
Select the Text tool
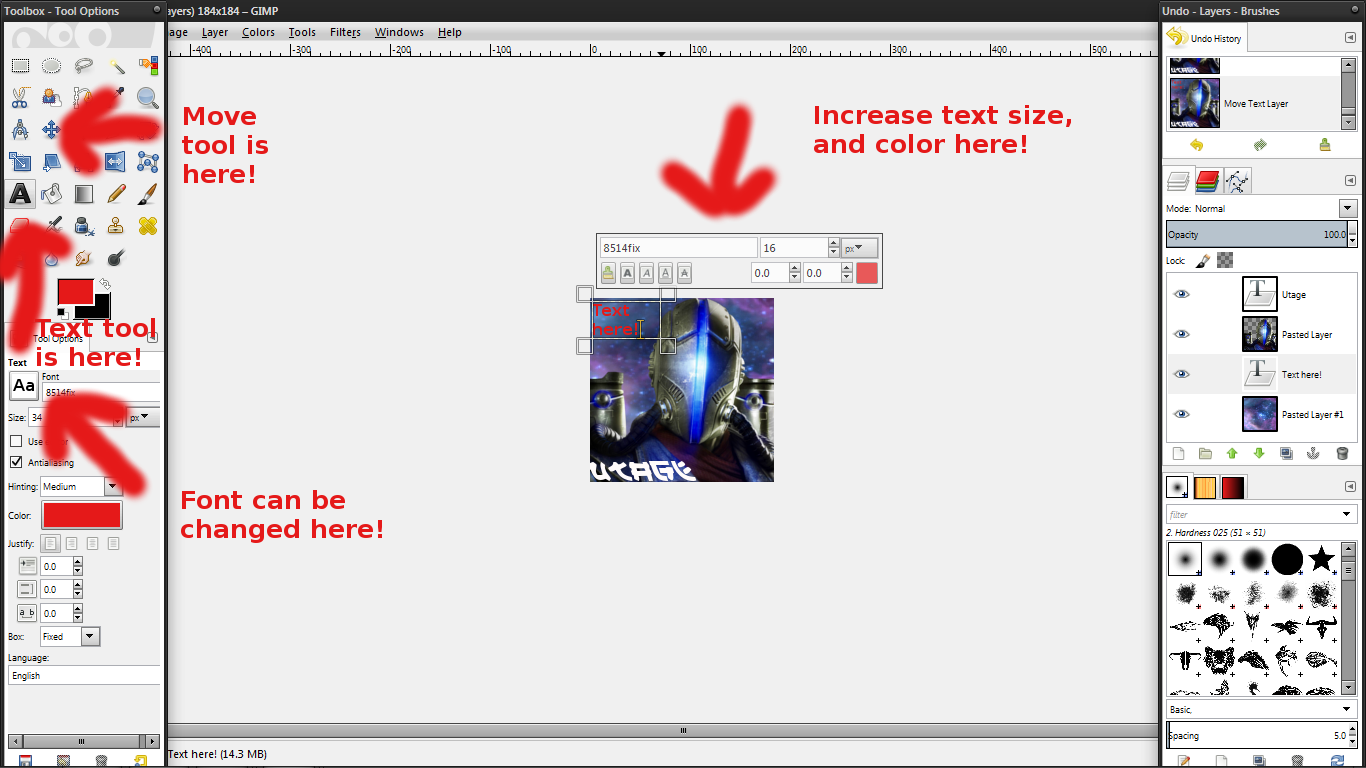click(20, 194)
